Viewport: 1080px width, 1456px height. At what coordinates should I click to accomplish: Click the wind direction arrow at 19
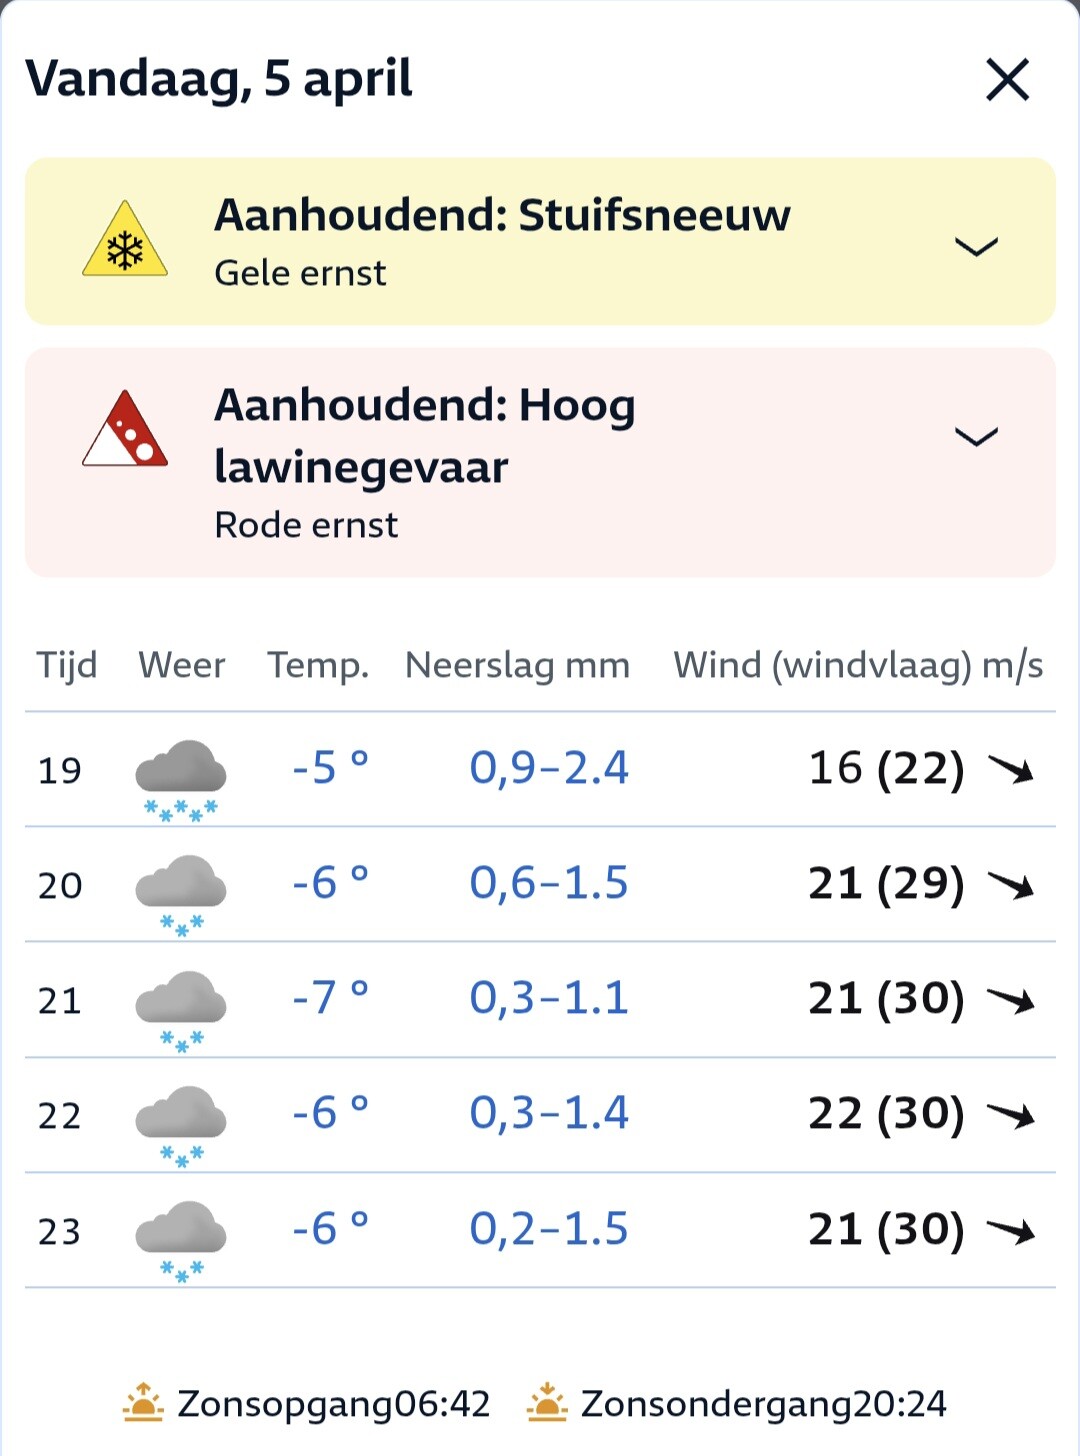pos(1010,769)
